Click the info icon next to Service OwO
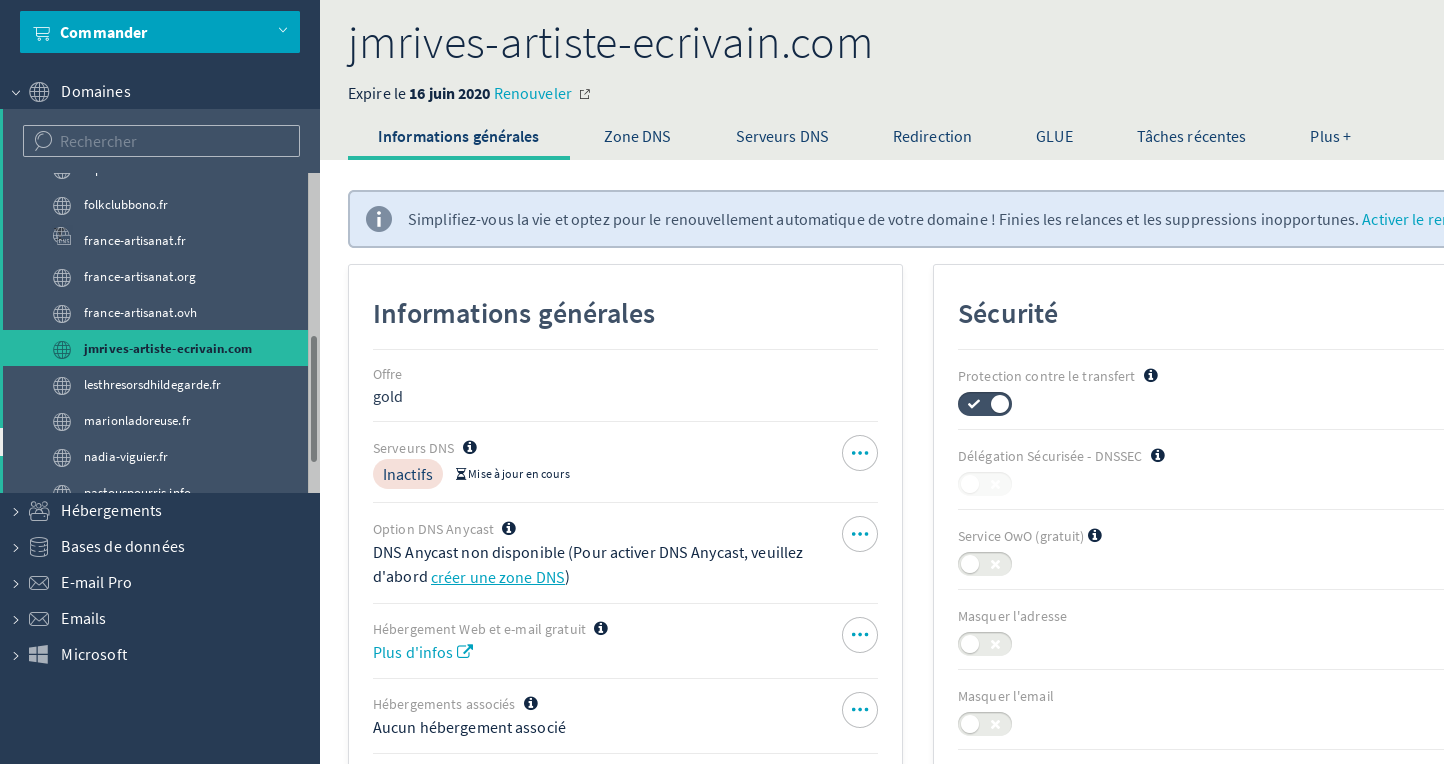This screenshot has width=1444, height=764. click(x=1095, y=535)
